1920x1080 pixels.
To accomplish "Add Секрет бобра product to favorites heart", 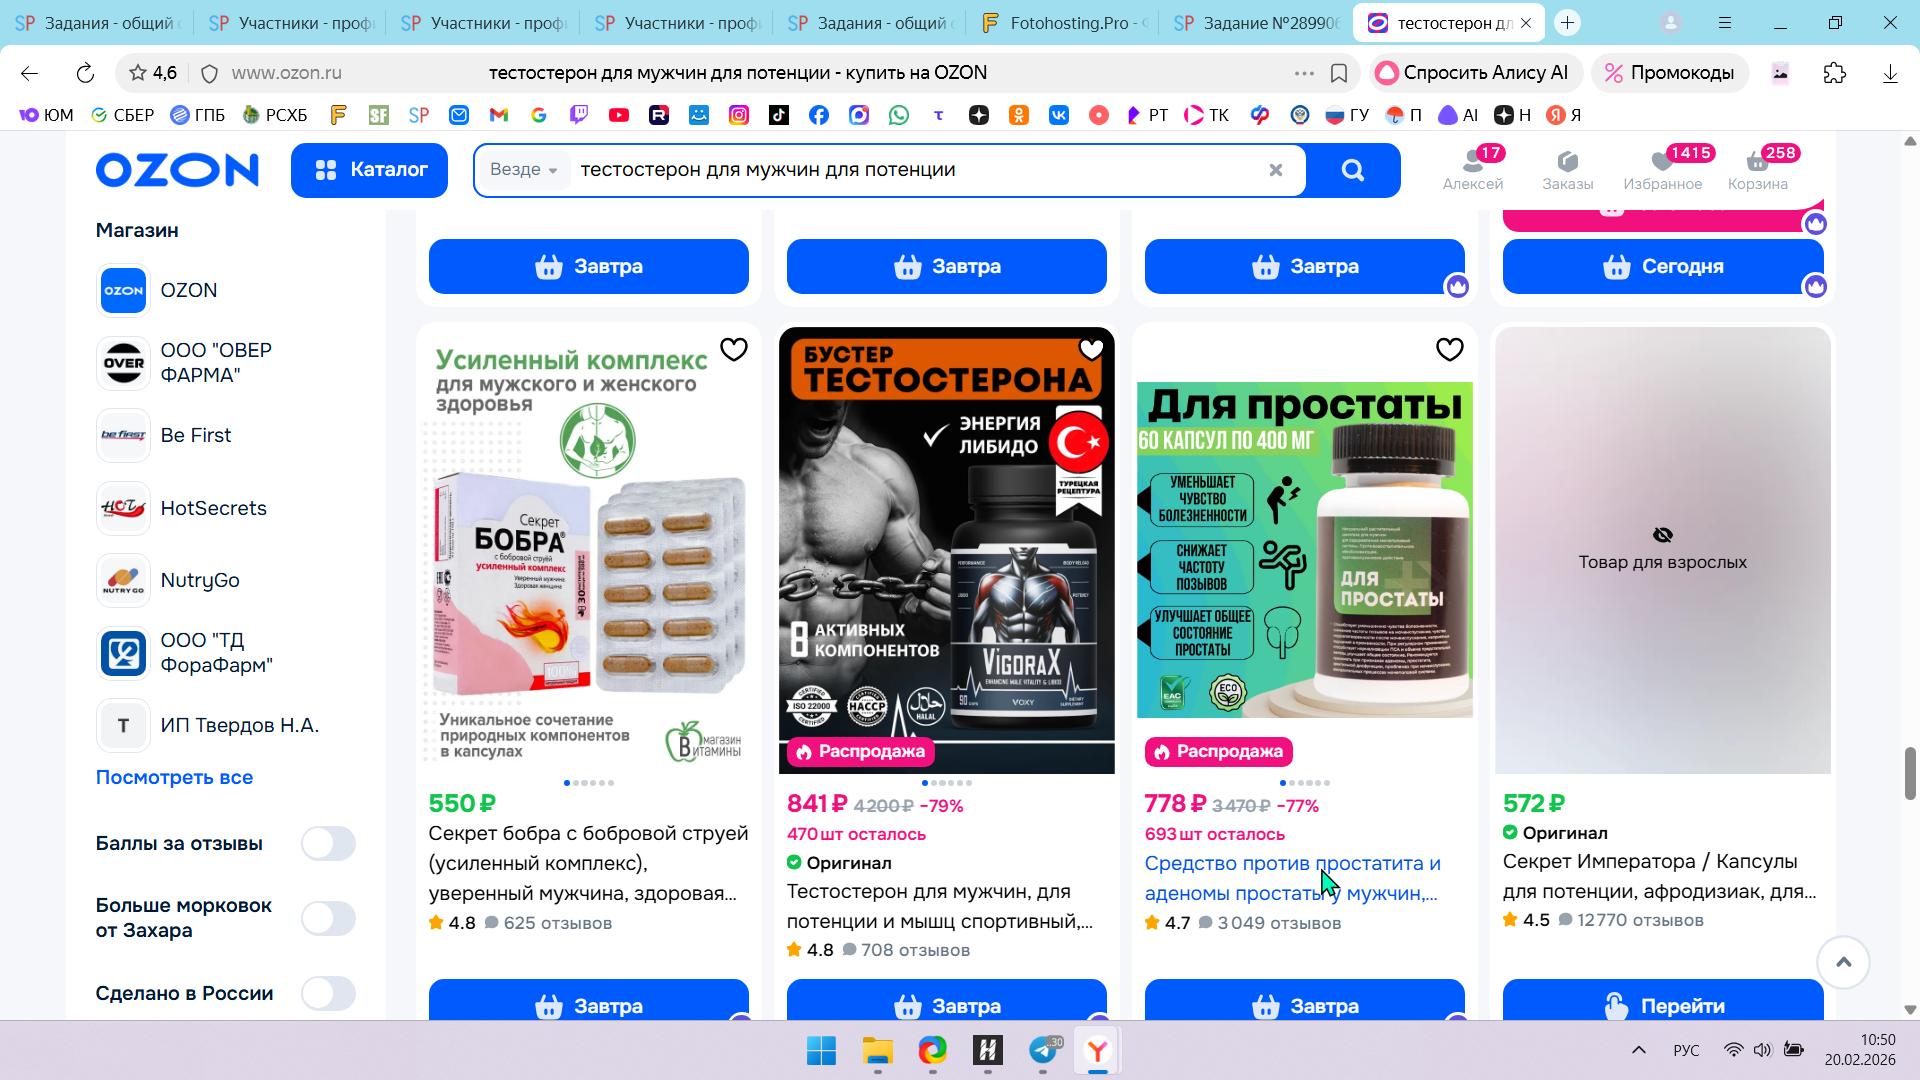I will [x=734, y=349].
